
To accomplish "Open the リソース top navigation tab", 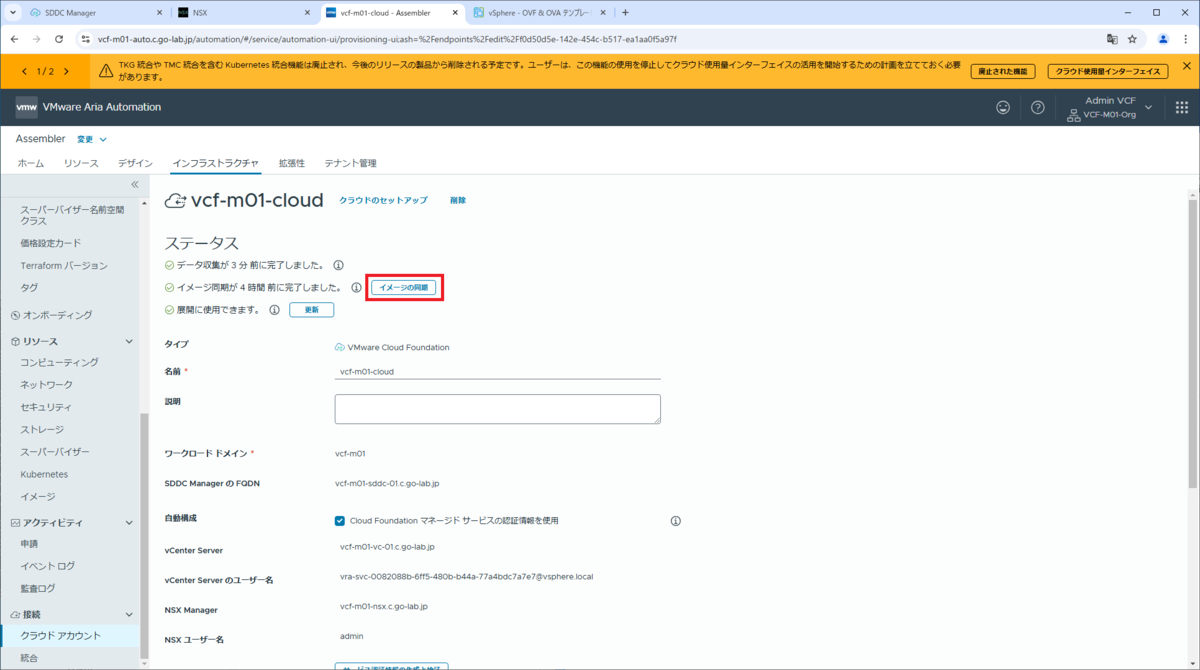I will pyautogui.click(x=81, y=163).
